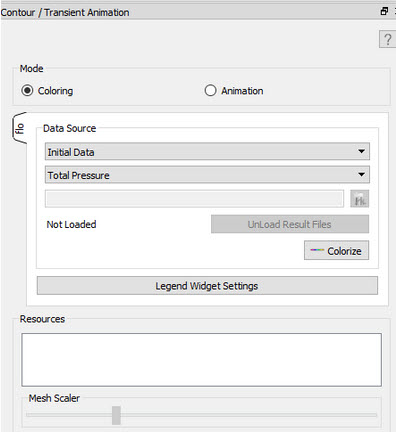Click the rainbow icon on Colorize

point(317,251)
